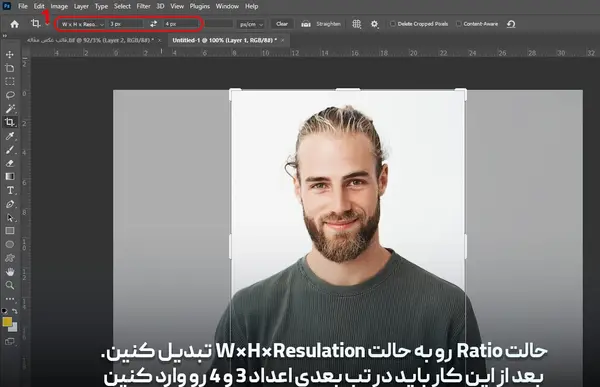Viewport: 600px width, 387px height.
Task: Reset default foreground and background colors
Action: click(x=5, y=311)
